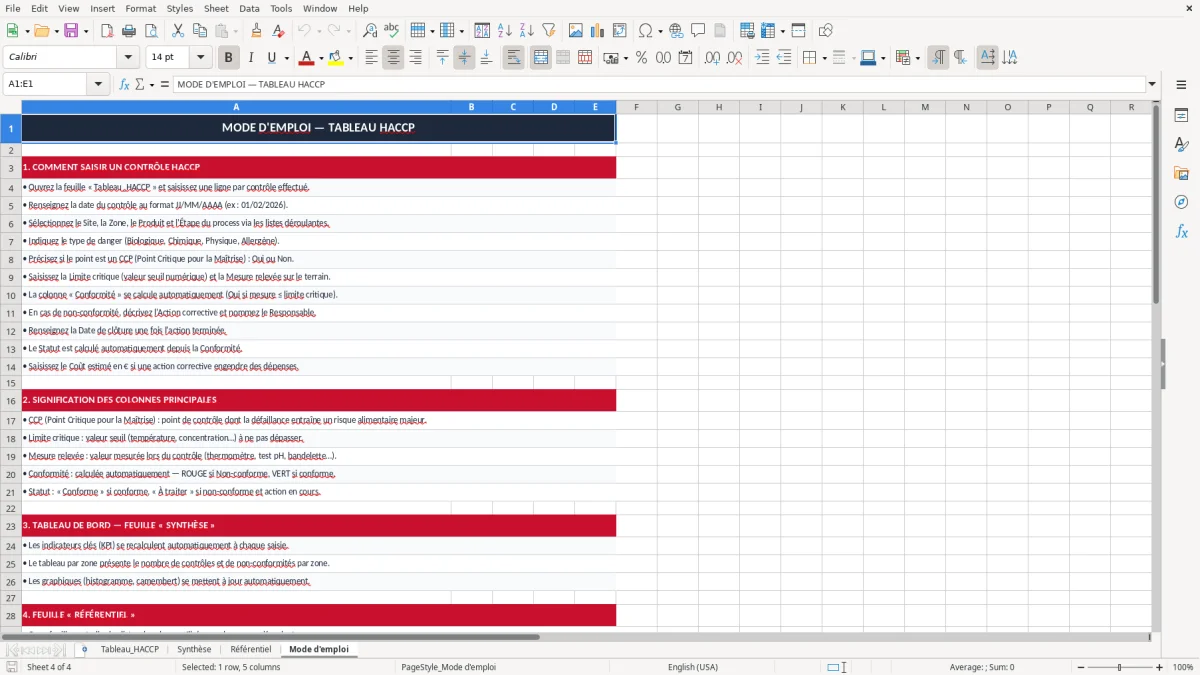1200x675 pixels.
Task: Open the Function Wizard fx icon
Action: point(125,84)
